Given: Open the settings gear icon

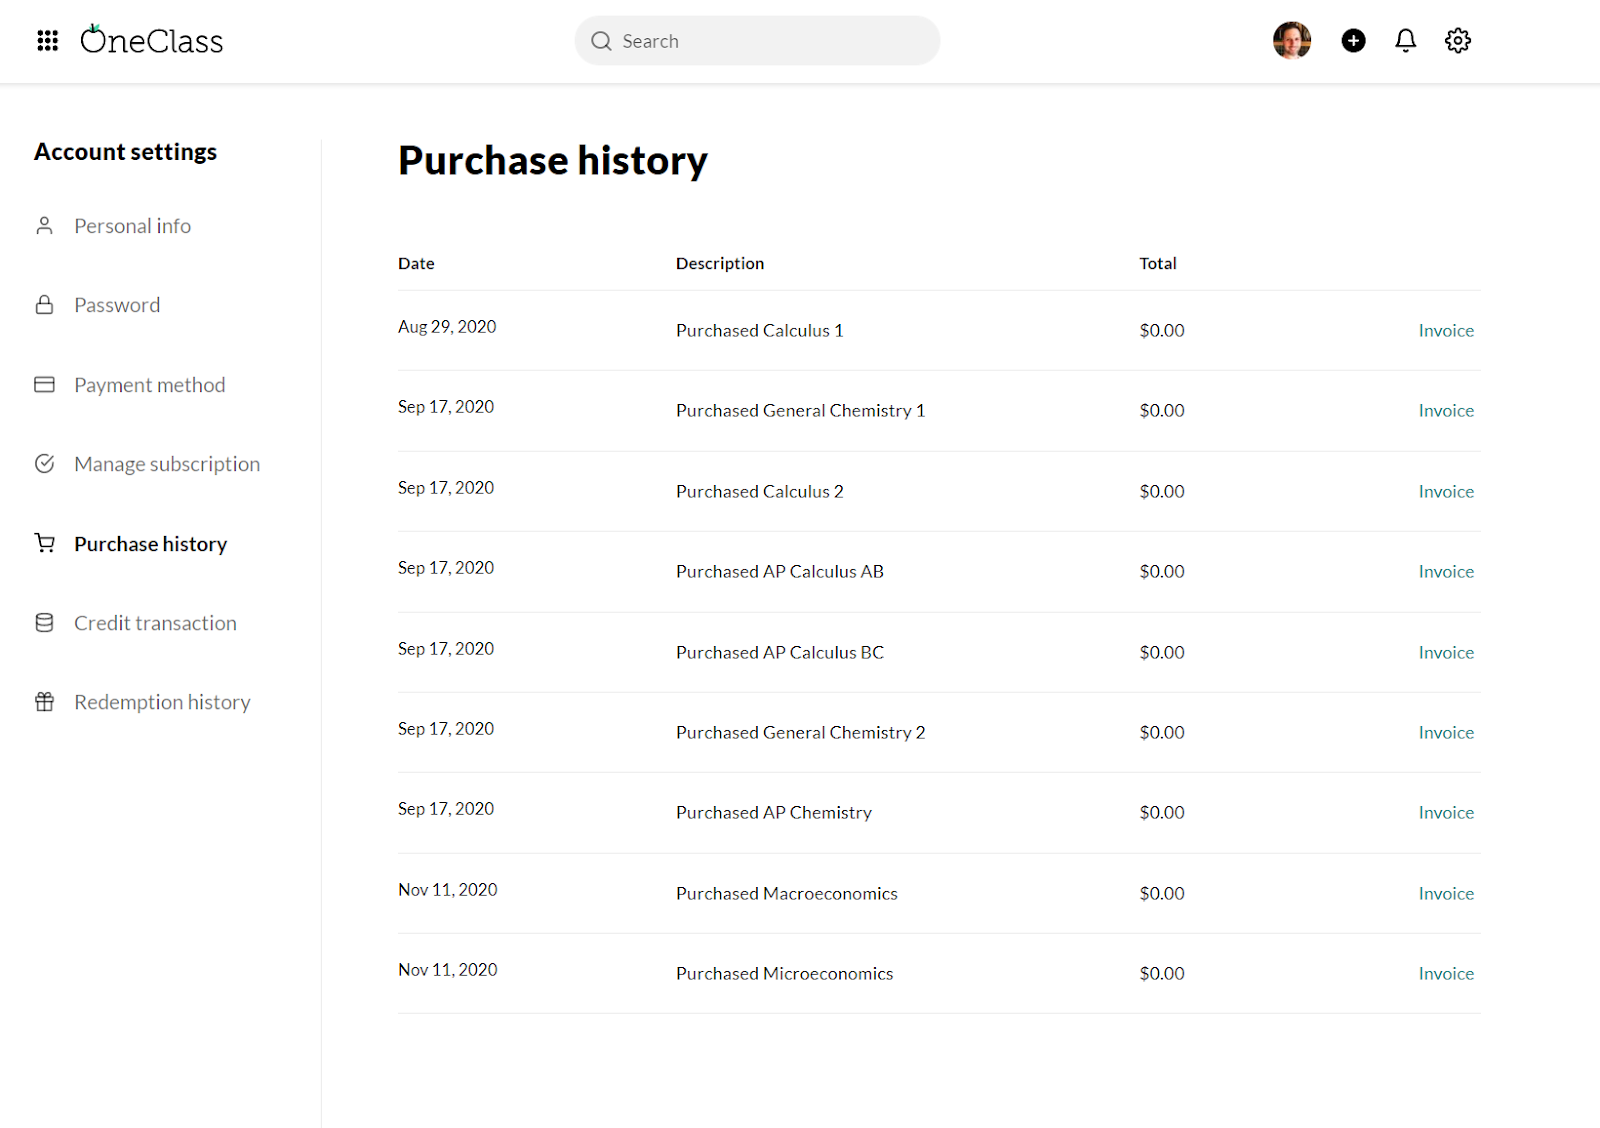Looking at the screenshot, I should (1457, 41).
